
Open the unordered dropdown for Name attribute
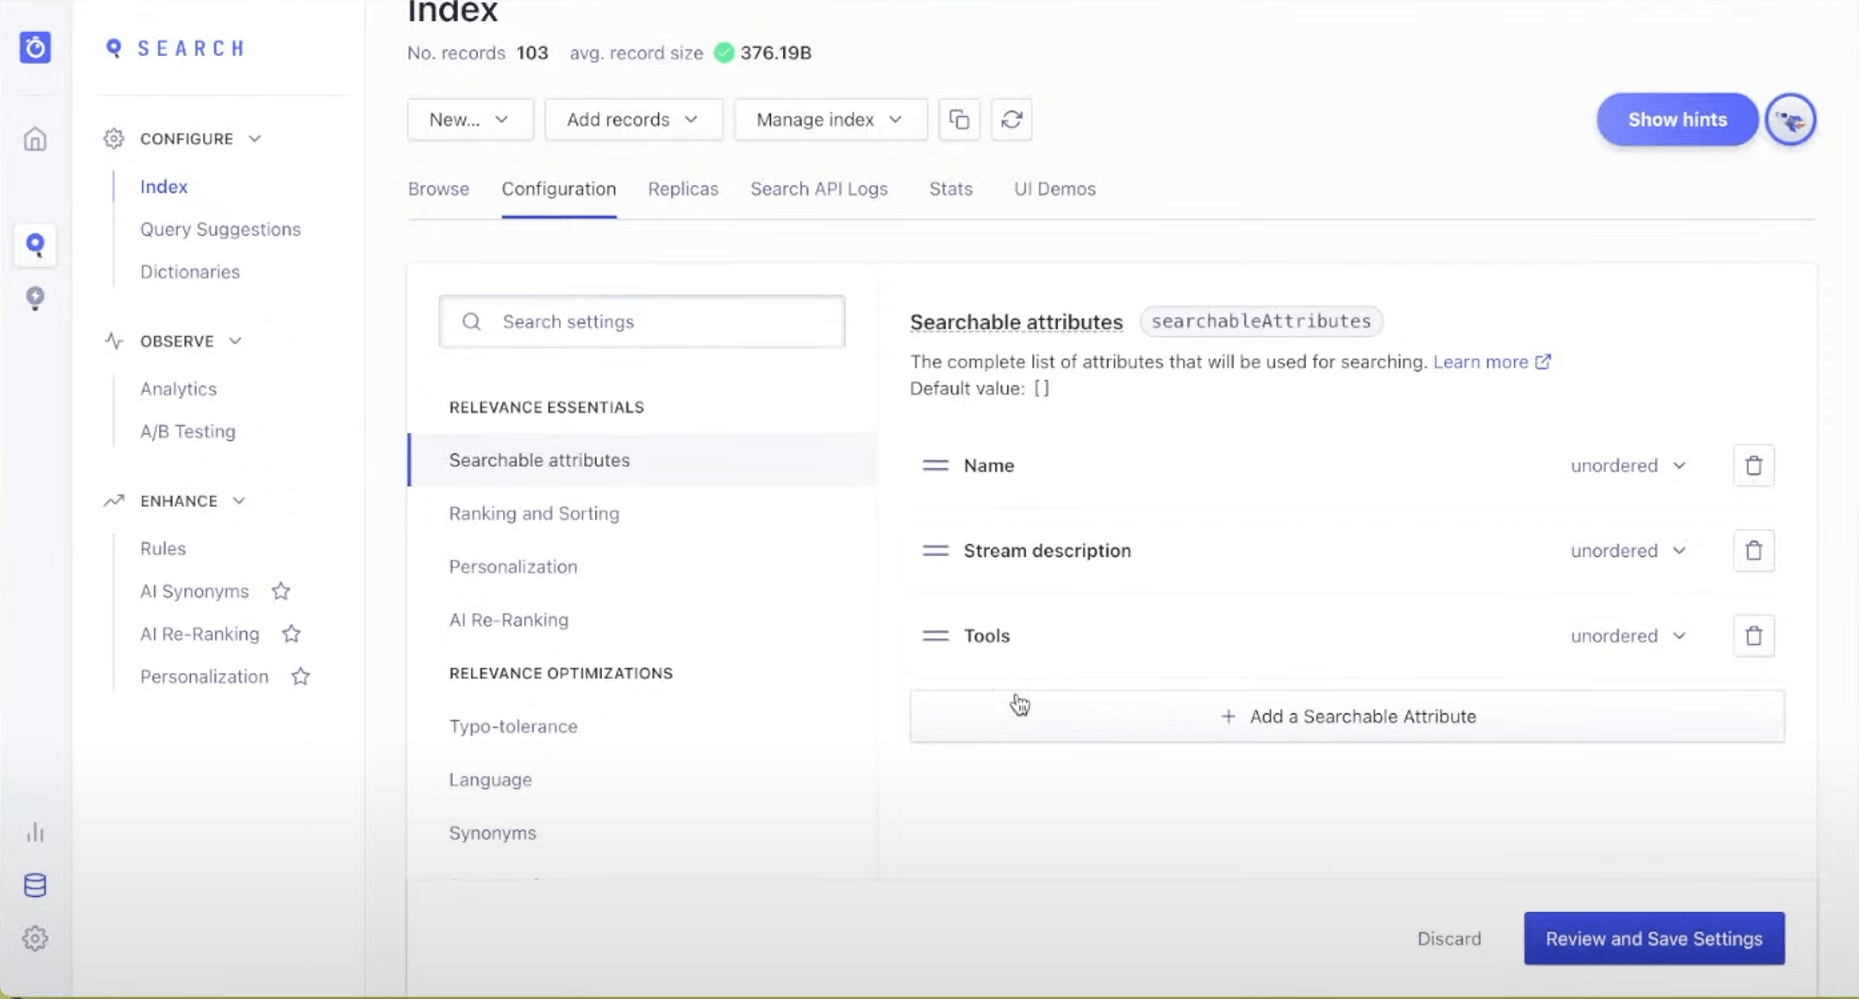(x=1629, y=465)
